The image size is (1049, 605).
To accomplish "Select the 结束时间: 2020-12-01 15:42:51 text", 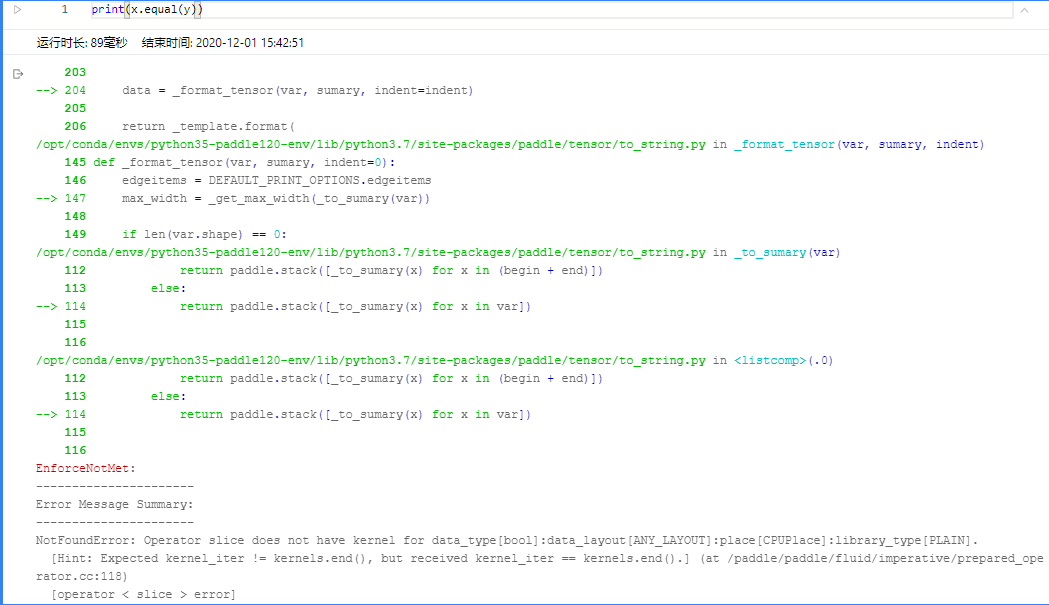I will coord(223,43).
